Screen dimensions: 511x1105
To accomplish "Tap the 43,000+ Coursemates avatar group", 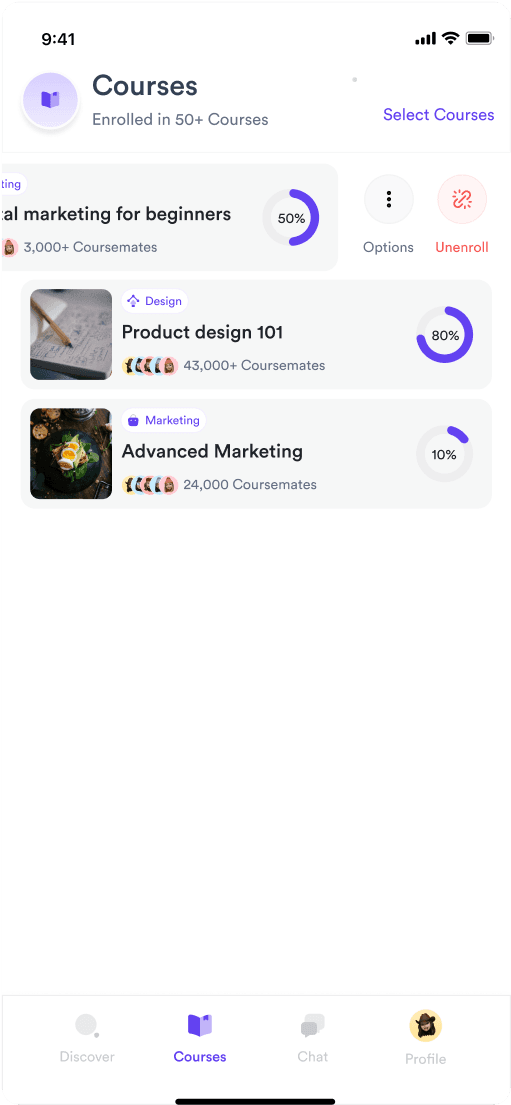I will tap(149, 365).
